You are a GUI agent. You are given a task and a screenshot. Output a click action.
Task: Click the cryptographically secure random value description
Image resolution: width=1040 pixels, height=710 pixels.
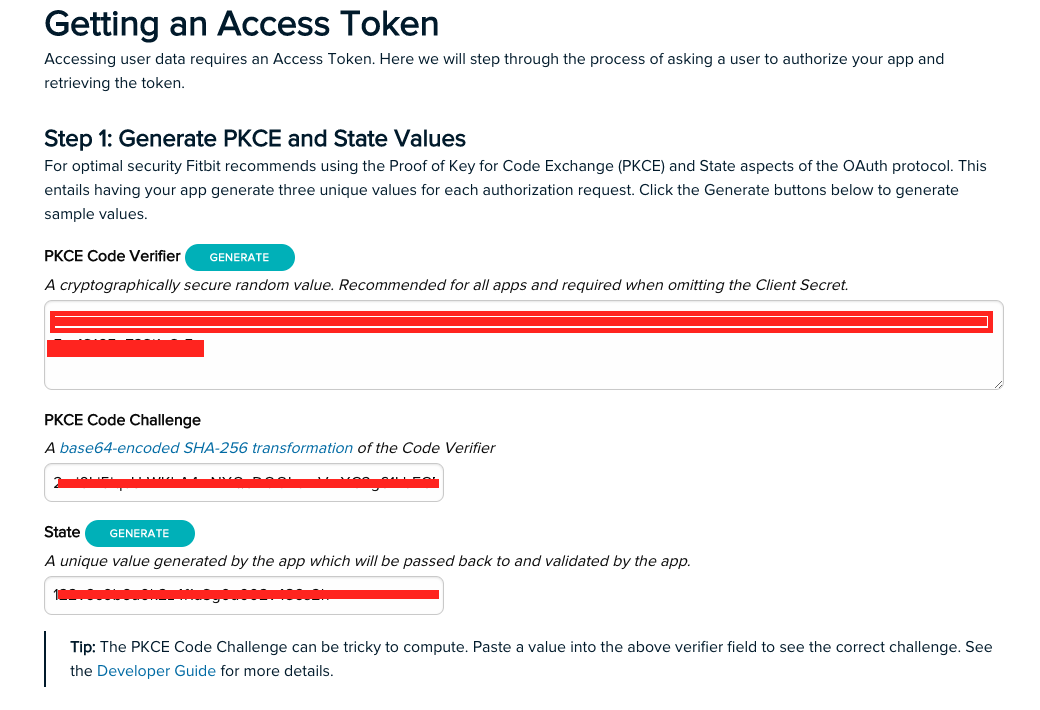(446, 285)
